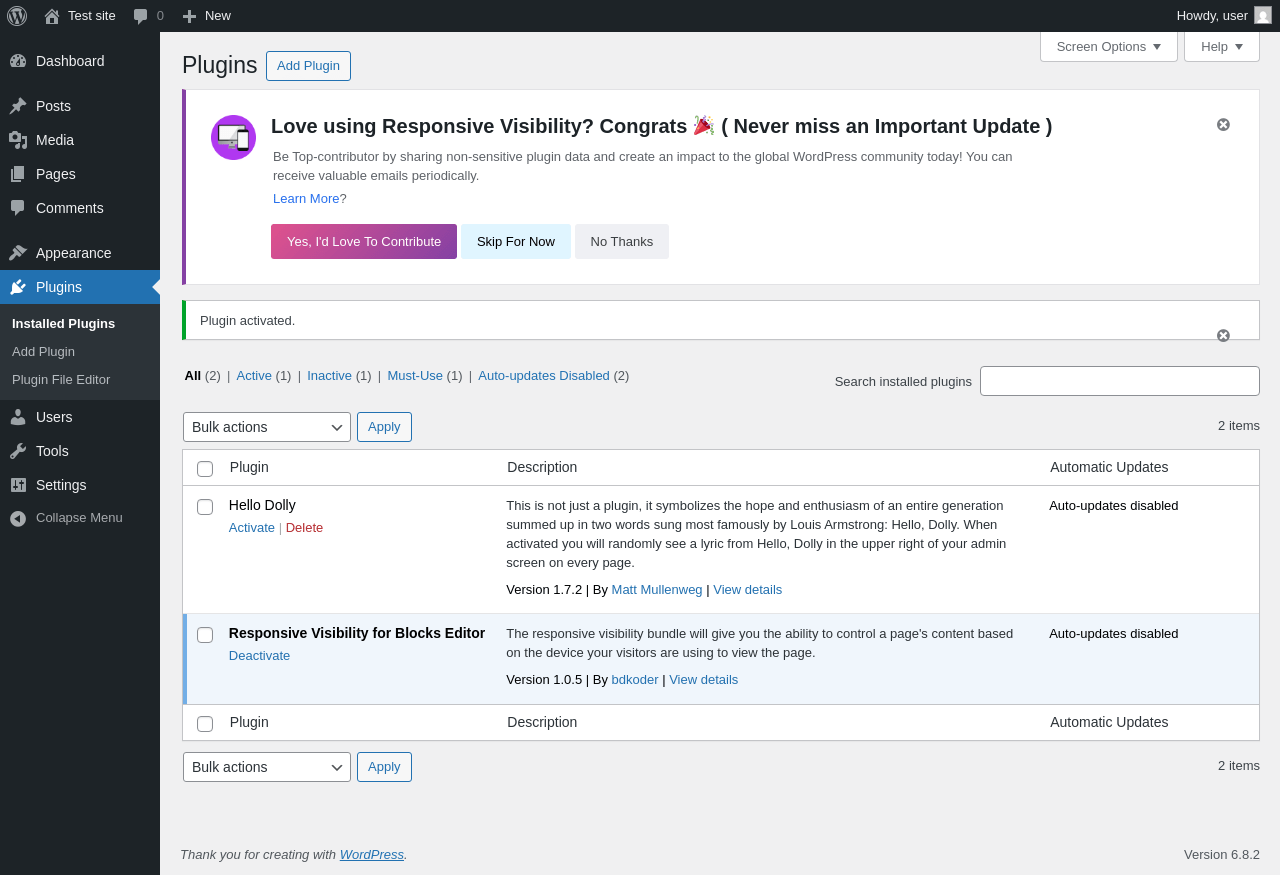This screenshot has height=875, width=1280.
Task: Filter by Auto-updates Disabled
Action: pyautogui.click(x=544, y=375)
